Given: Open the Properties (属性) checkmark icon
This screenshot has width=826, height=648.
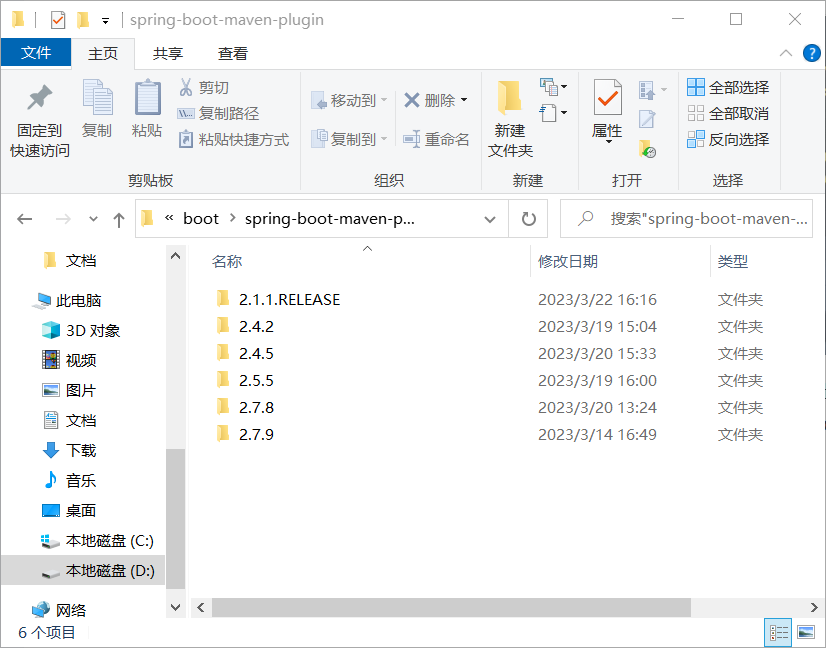Looking at the screenshot, I should 607,97.
